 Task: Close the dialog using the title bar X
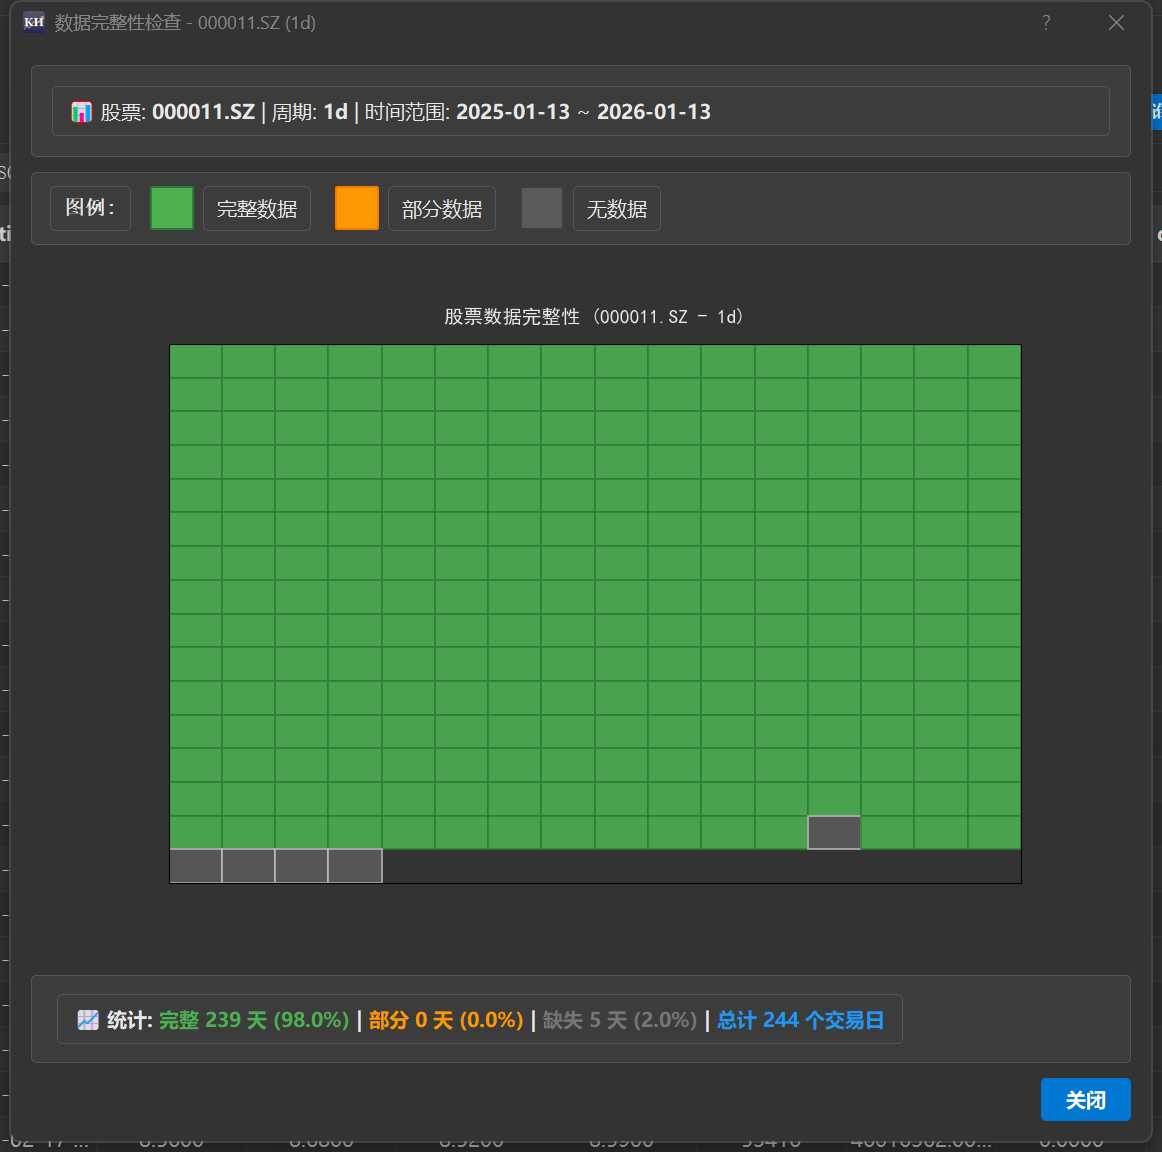1116,22
